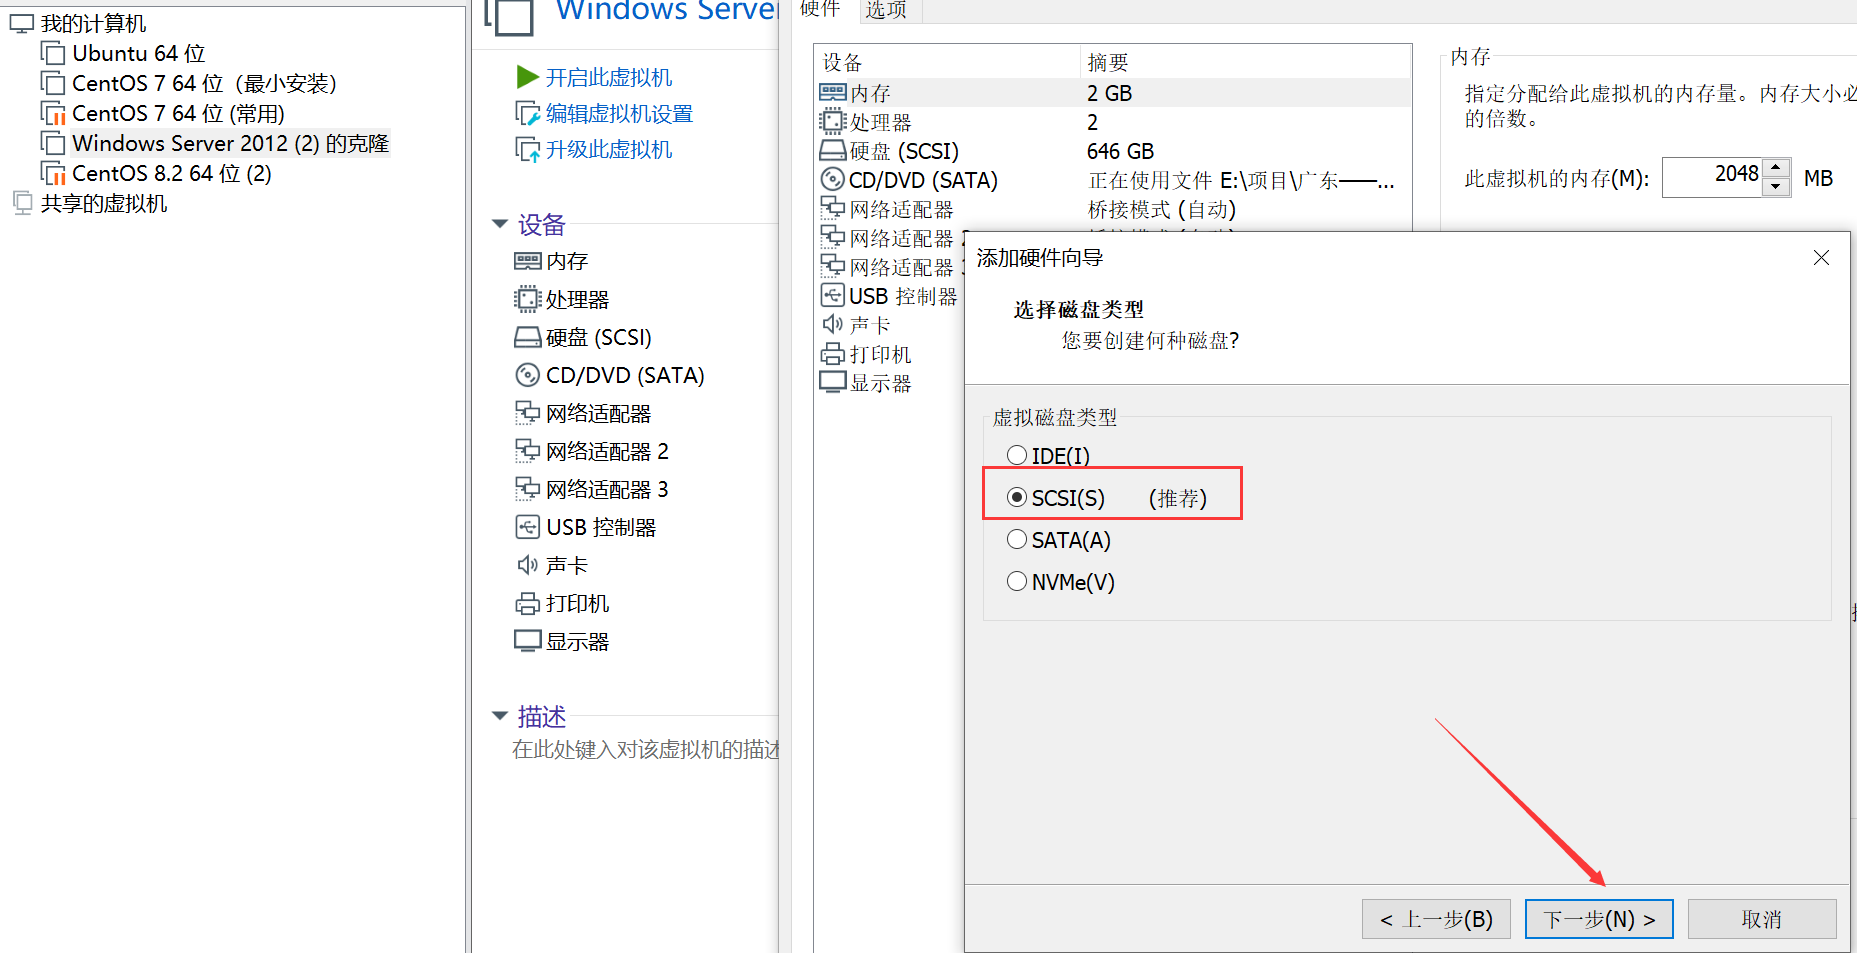This screenshot has width=1857, height=953.
Task: Open the 编辑虚拟机设置 link
Action: [619, 113]
